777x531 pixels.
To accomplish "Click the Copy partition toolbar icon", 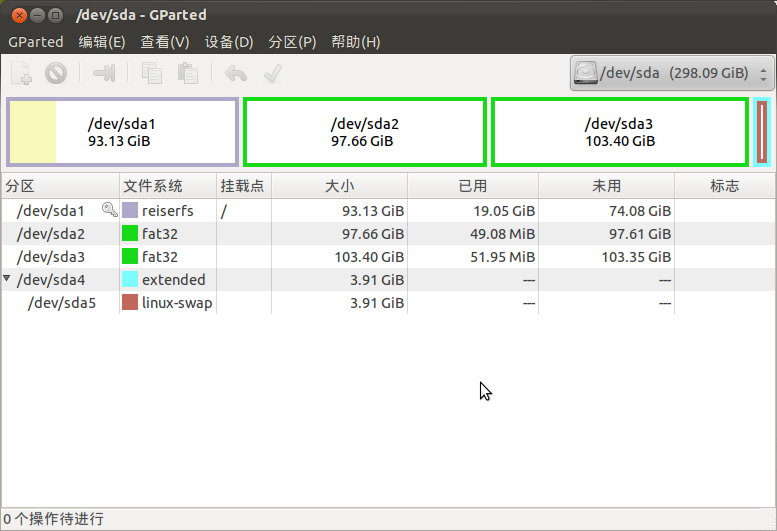I will 152,73.
